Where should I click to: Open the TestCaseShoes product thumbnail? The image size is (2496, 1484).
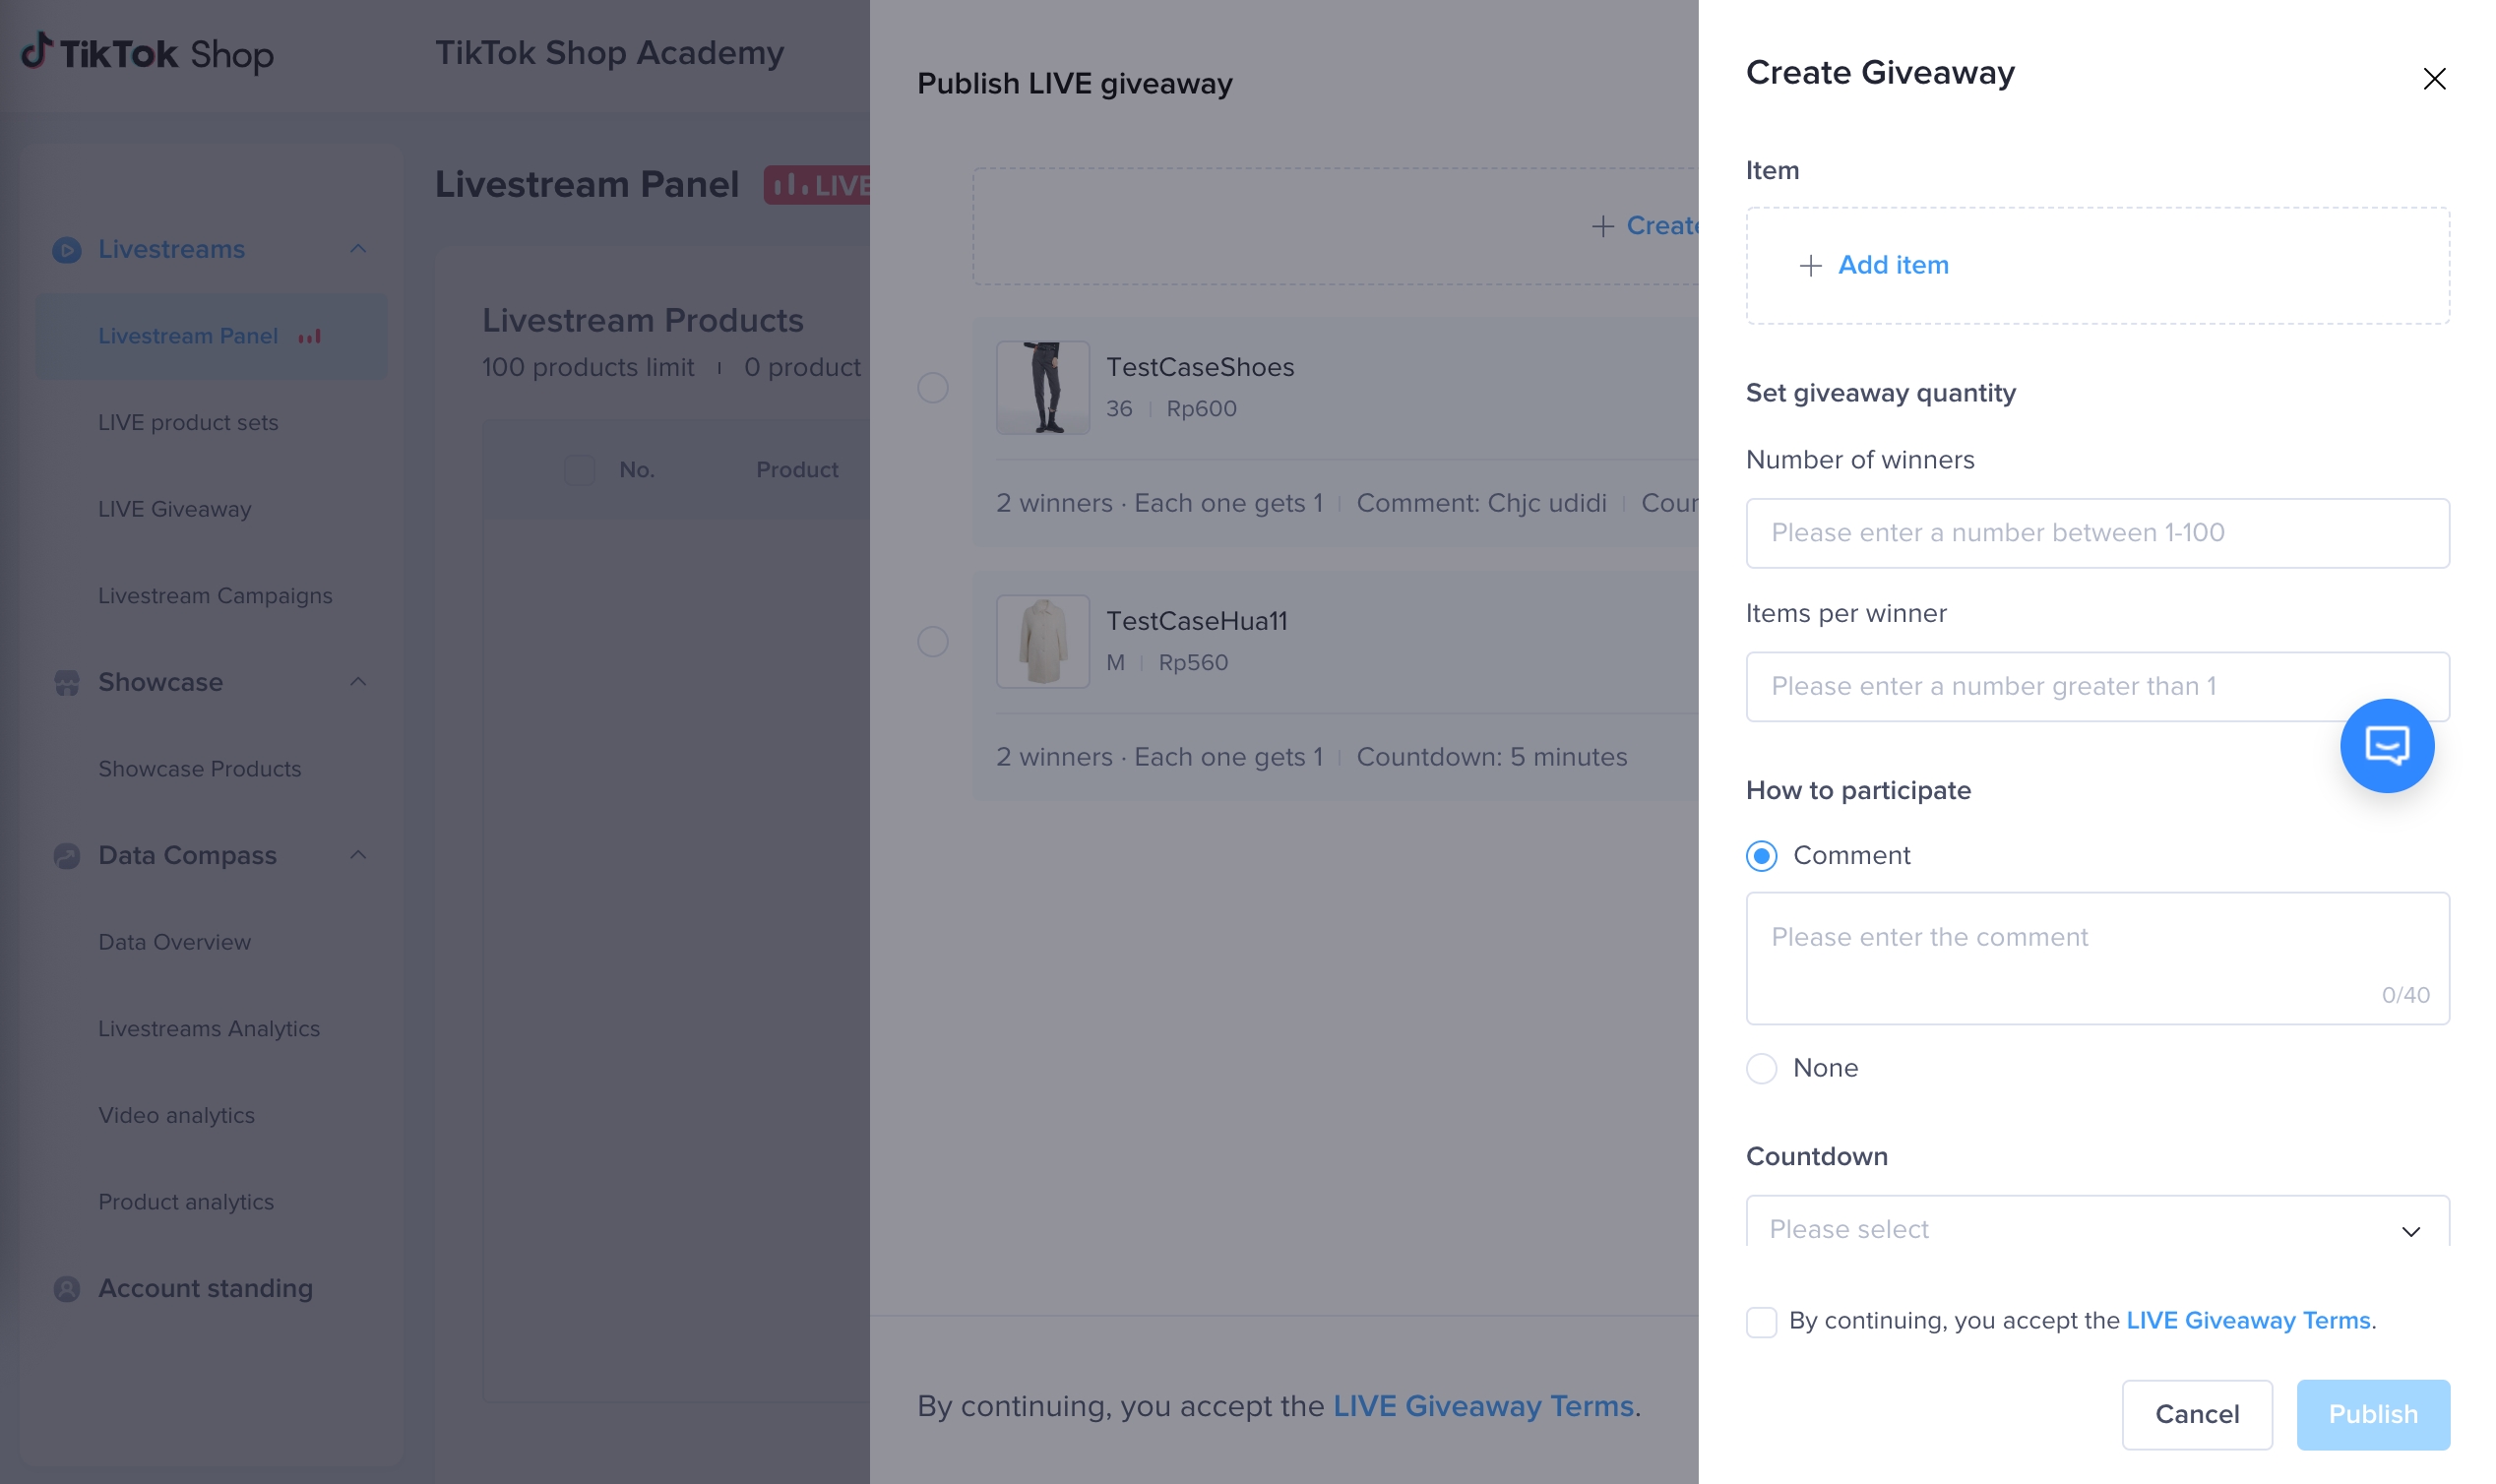pyautogui.click(x=1042, y=388)
